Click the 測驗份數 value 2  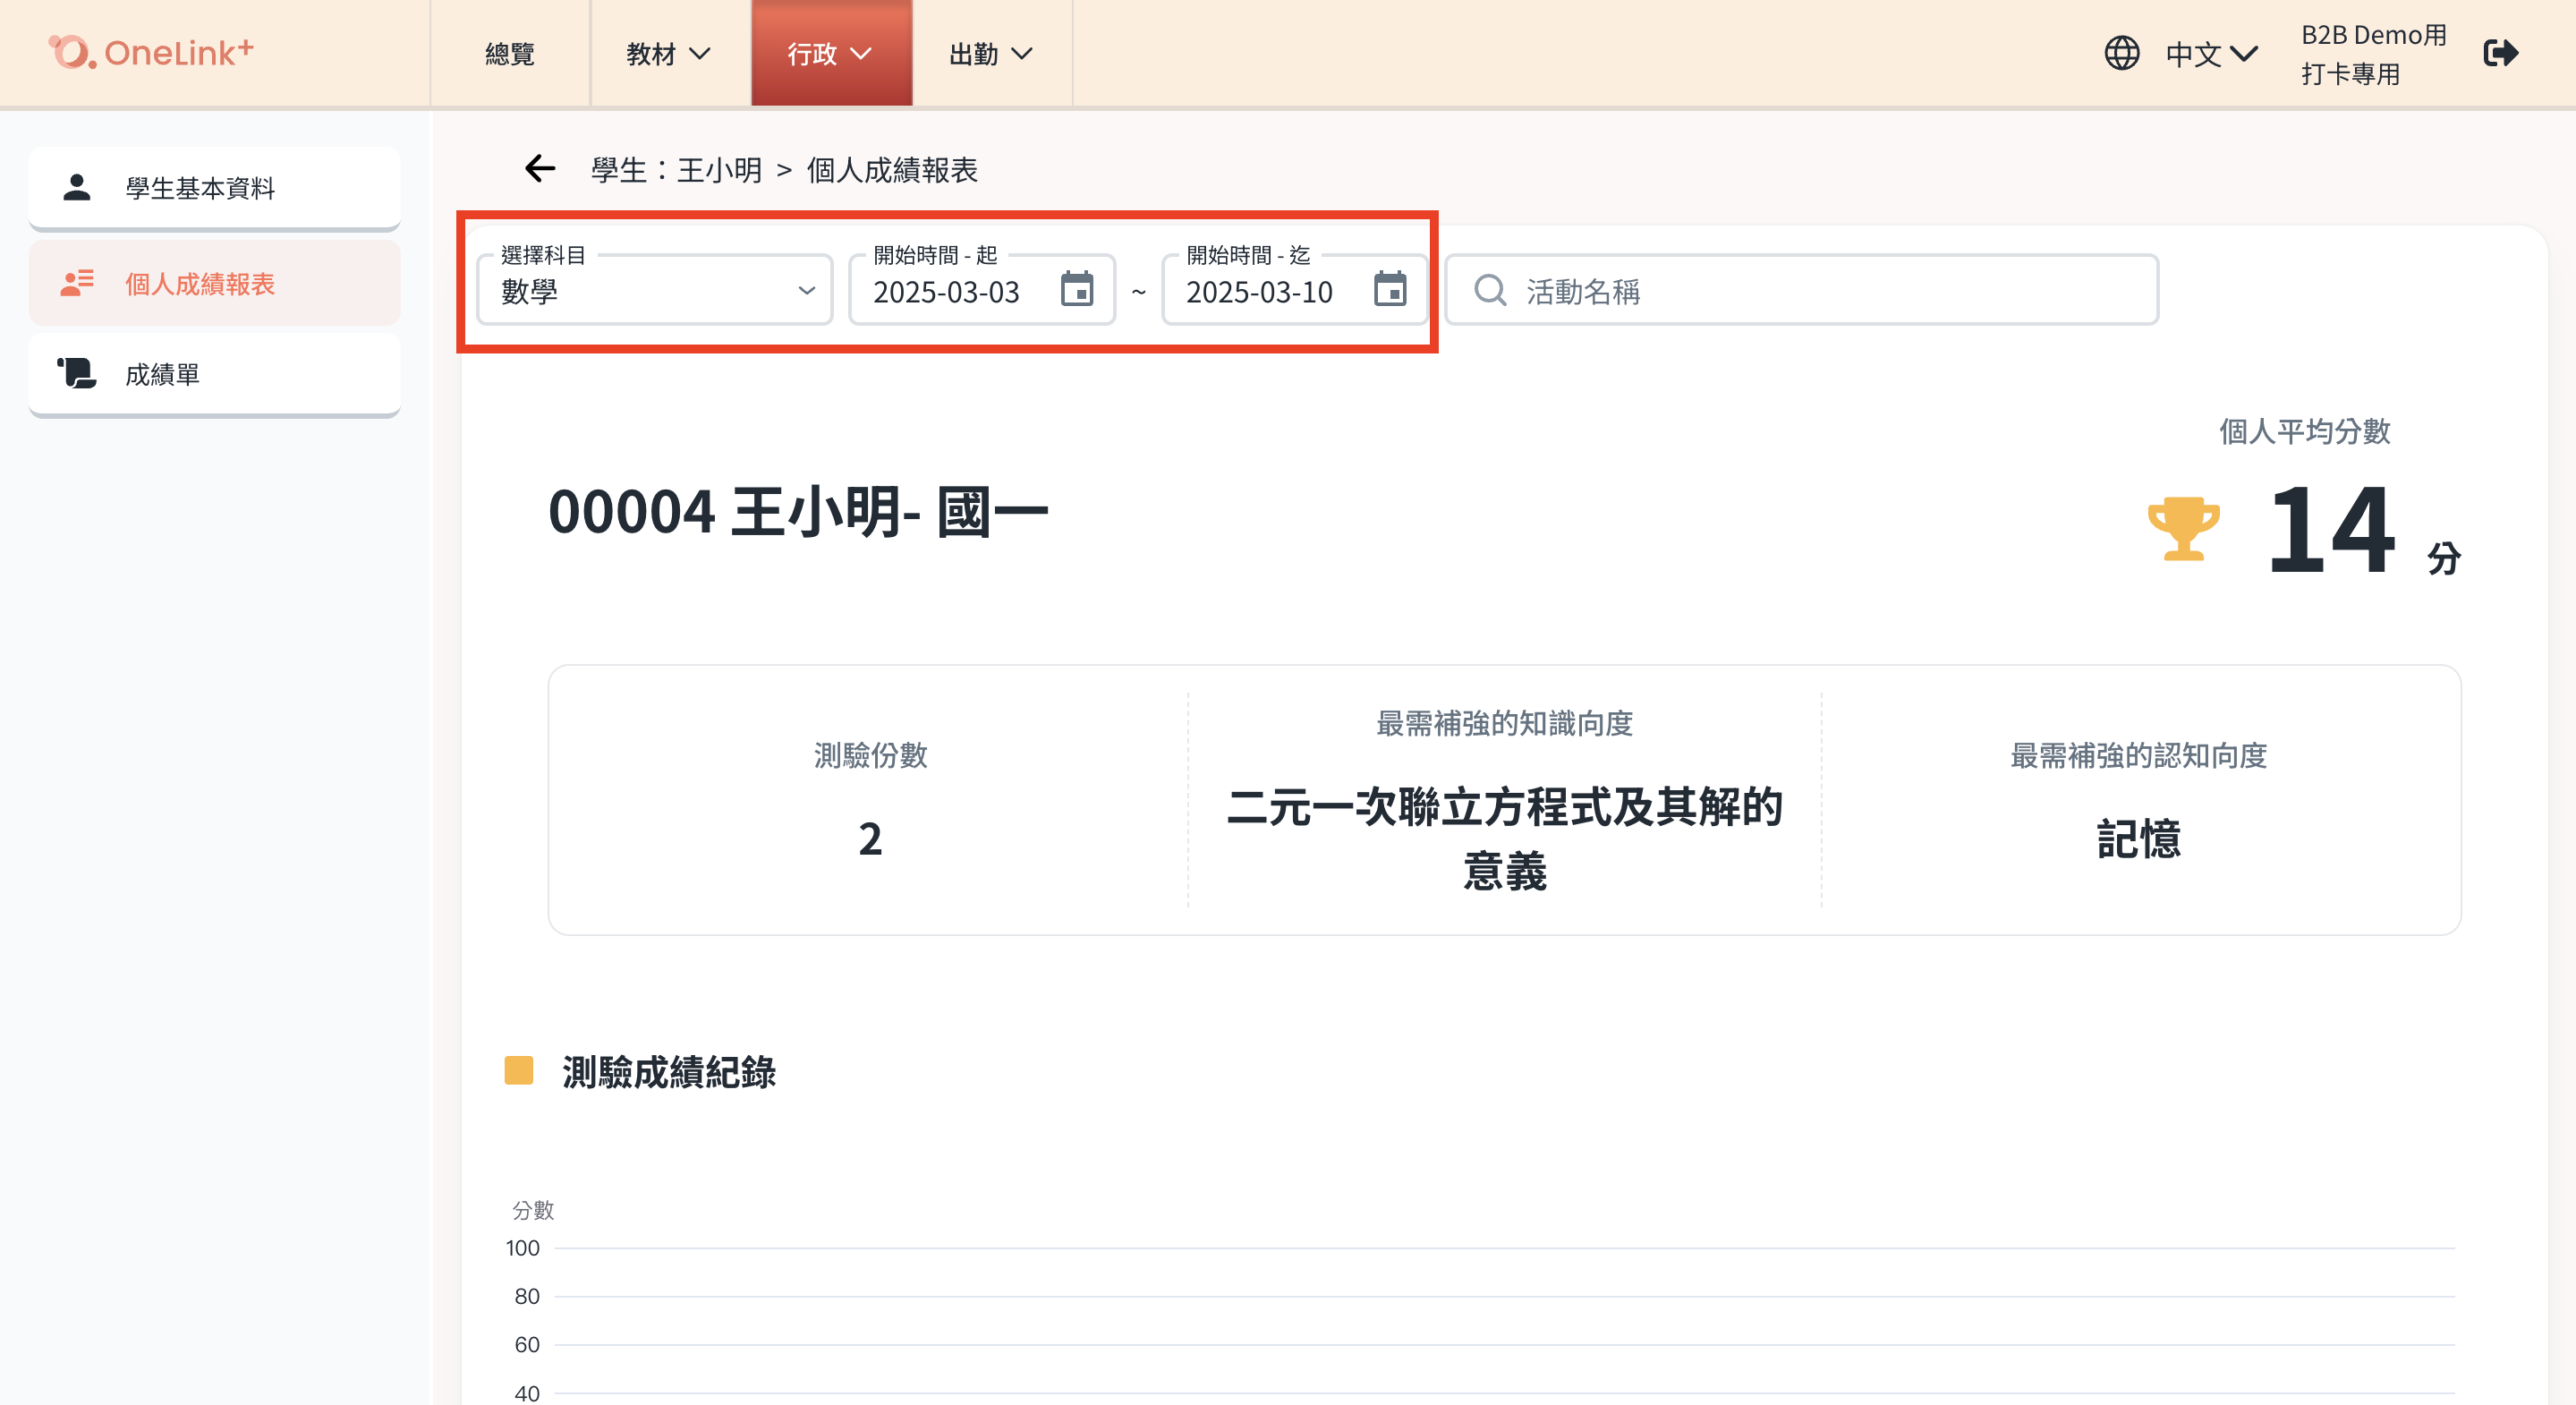click(870, 838)
